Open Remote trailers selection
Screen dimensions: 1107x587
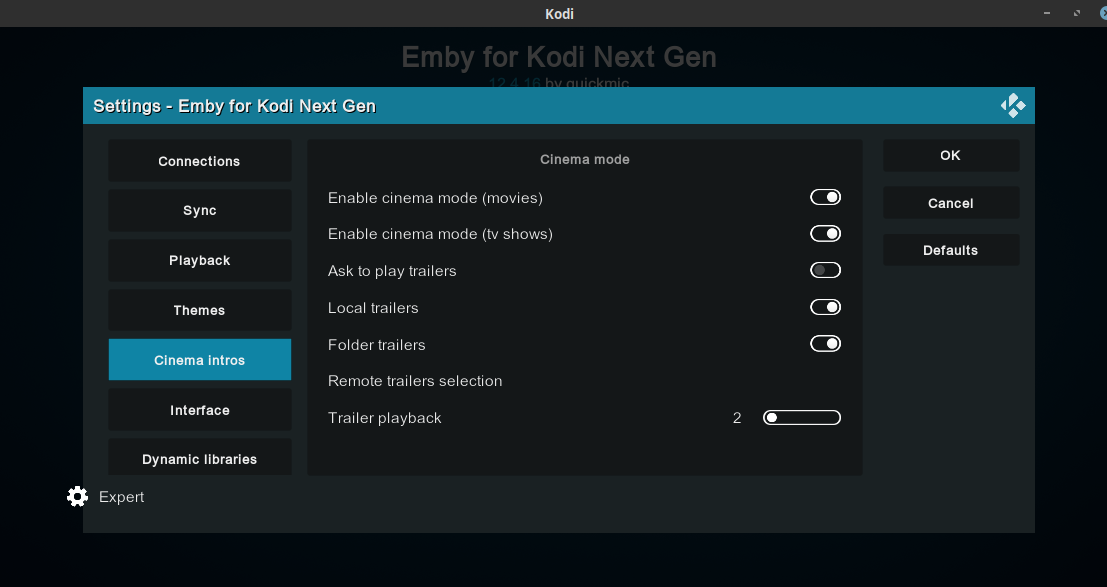tap(585, 381)
